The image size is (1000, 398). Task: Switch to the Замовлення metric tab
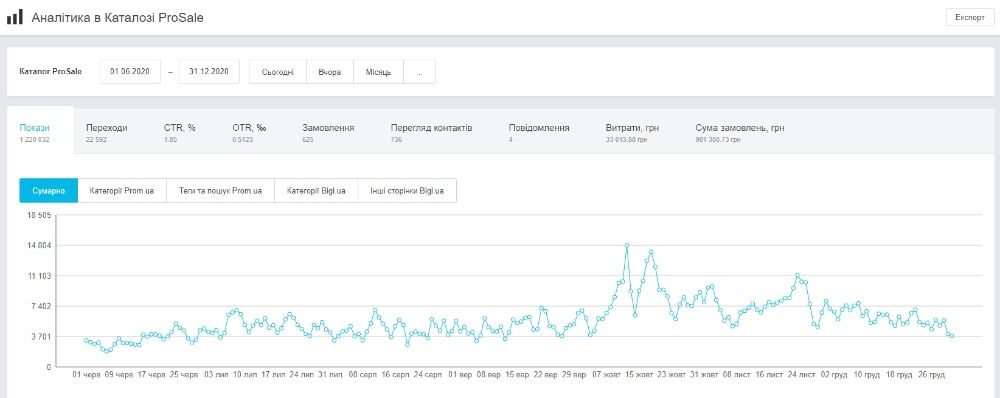click(x=328, y=132)
